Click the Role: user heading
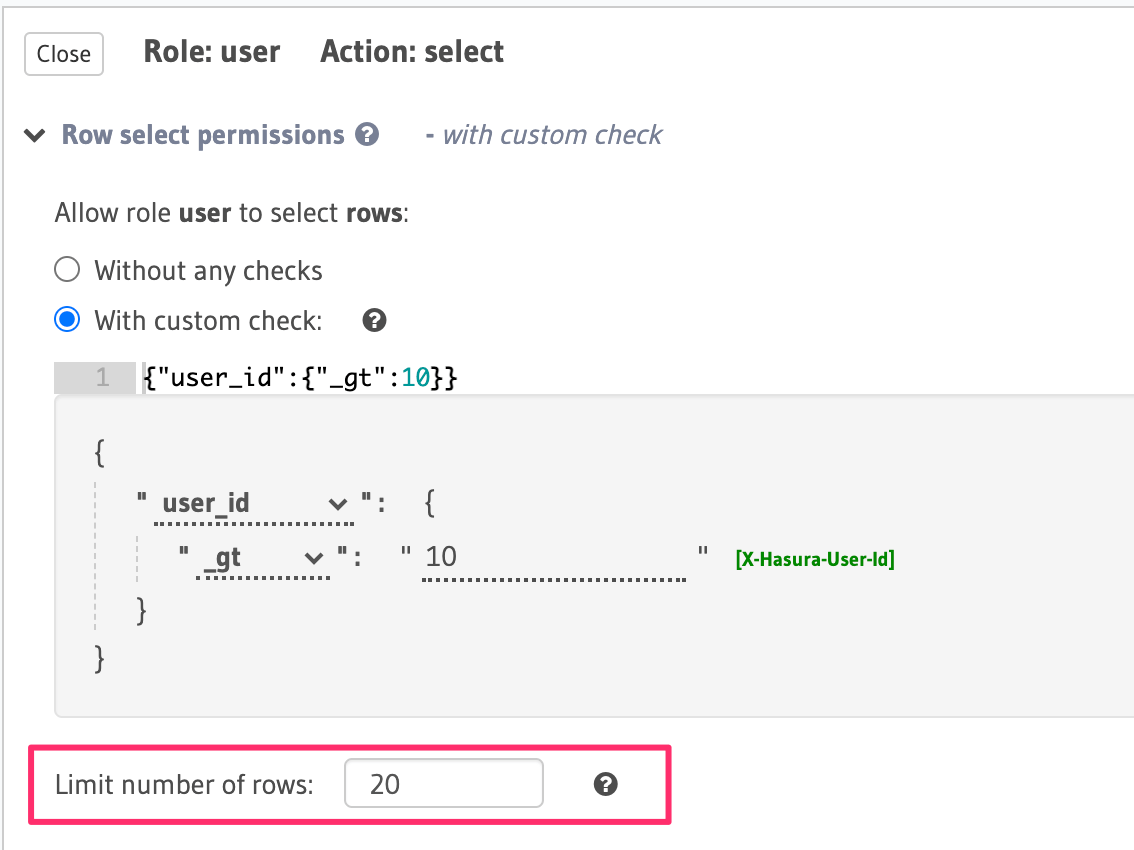This screenshot has height=850, width=1134. [x=212, y=52]
